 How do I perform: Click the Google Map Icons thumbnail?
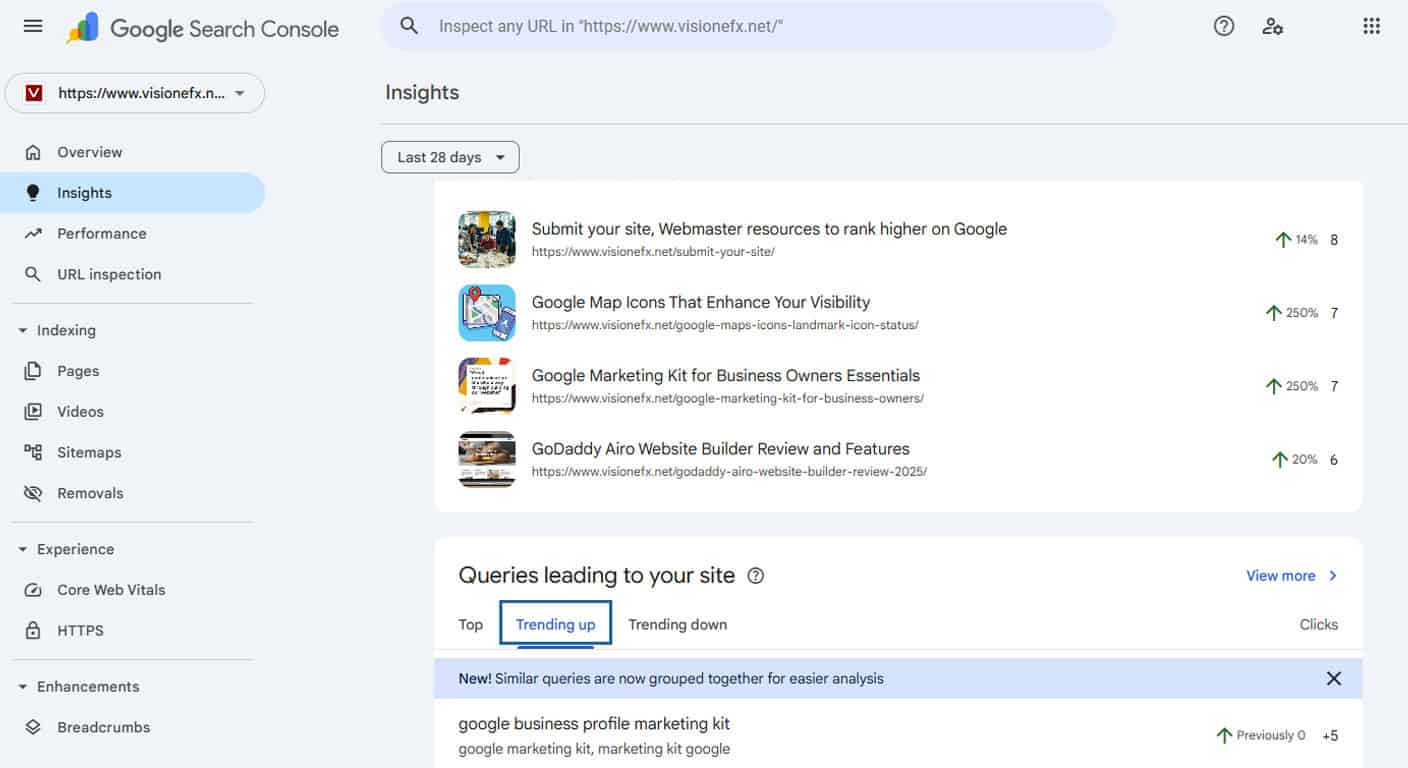[487, 313]
